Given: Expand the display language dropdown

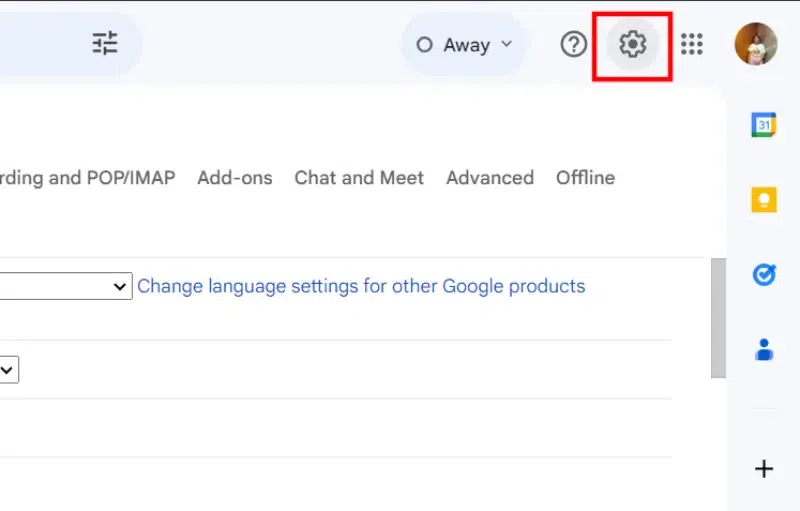Looking at the screenshot, I should click(66, 287).
